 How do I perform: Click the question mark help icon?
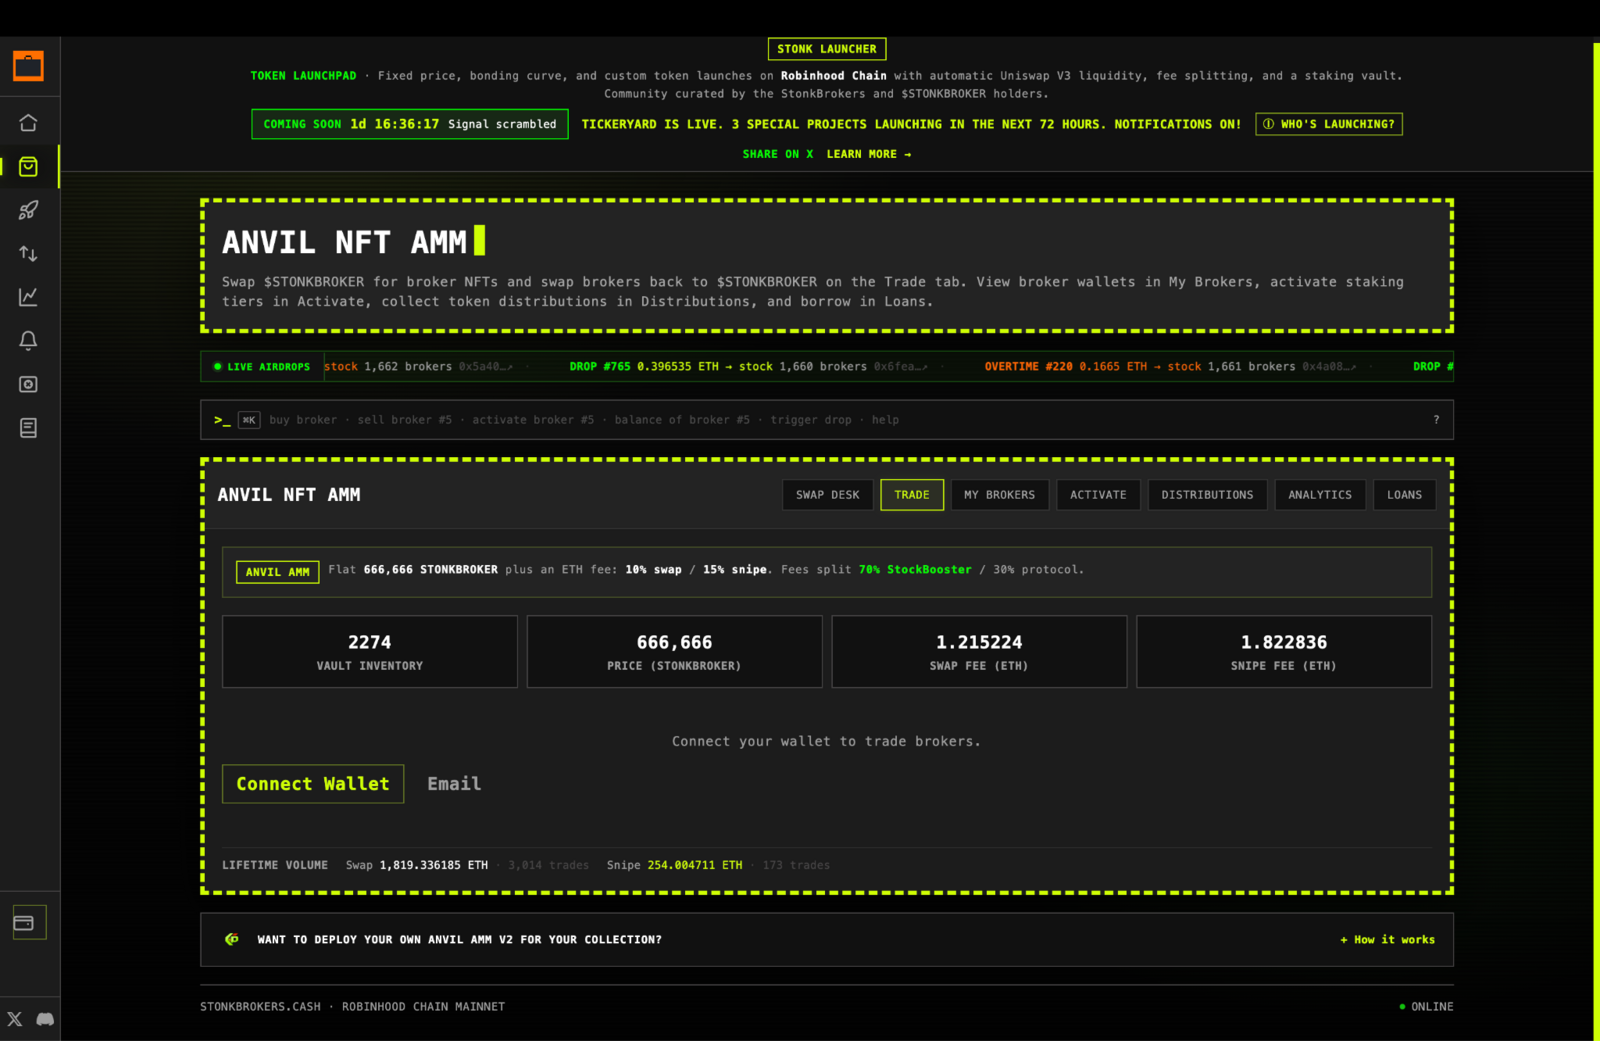(1436, 420)
